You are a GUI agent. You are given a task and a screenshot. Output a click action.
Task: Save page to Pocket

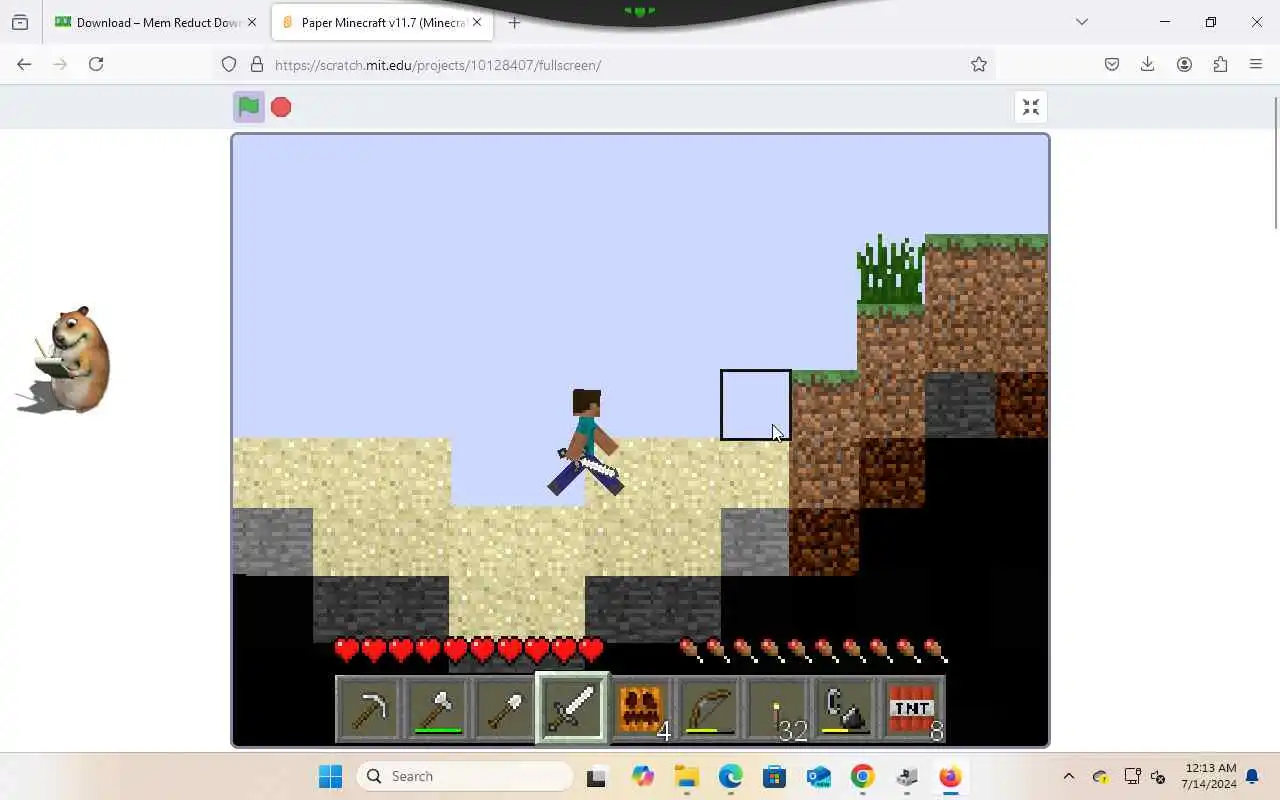[x=1112, y=64]
